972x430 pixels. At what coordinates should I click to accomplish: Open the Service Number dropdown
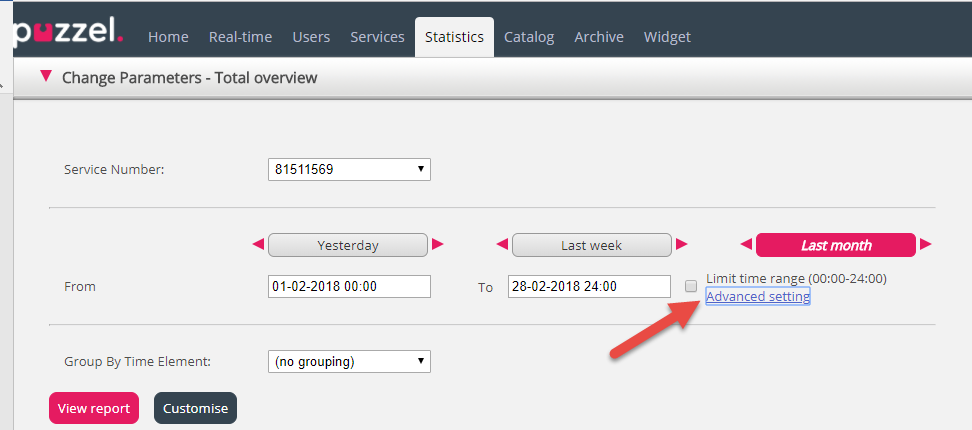pos(349,169)
